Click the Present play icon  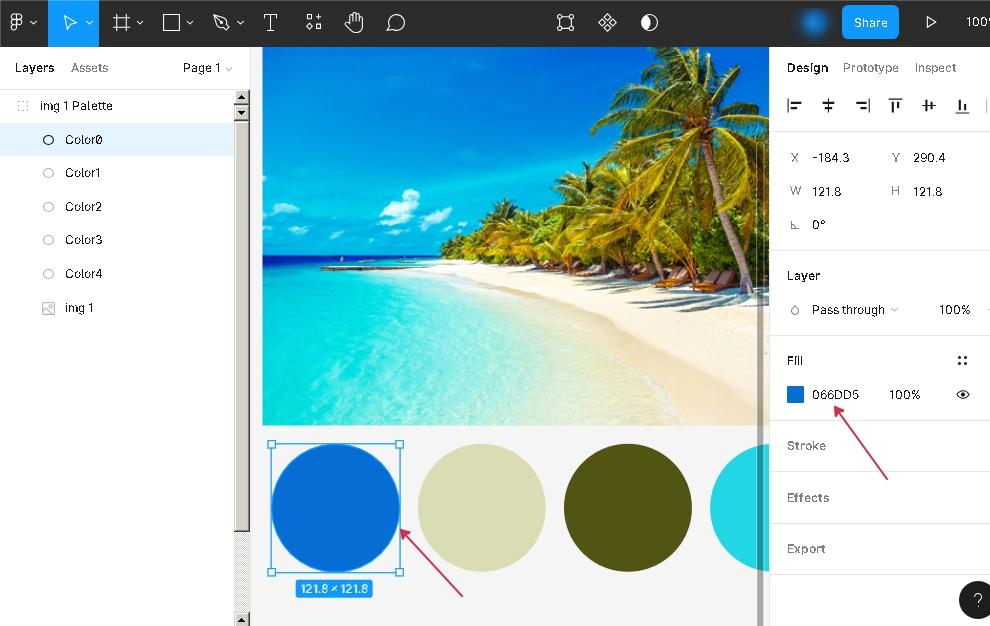point(931,23)
